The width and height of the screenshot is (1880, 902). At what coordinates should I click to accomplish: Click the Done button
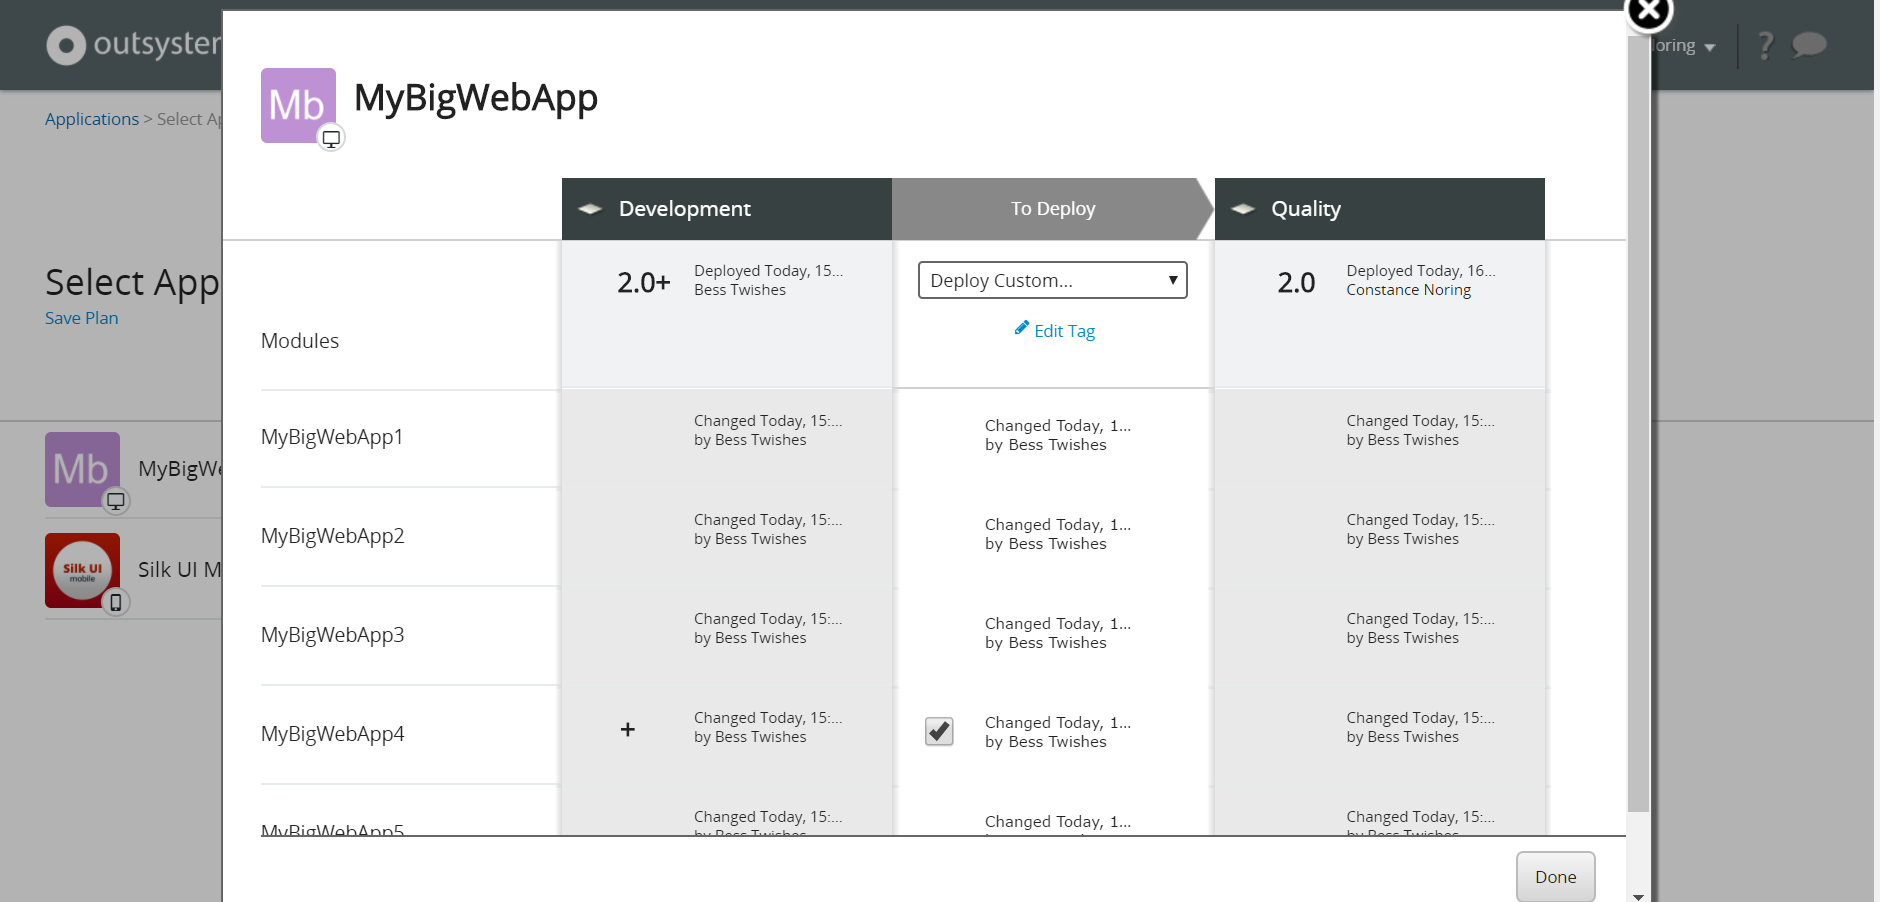1554,876
